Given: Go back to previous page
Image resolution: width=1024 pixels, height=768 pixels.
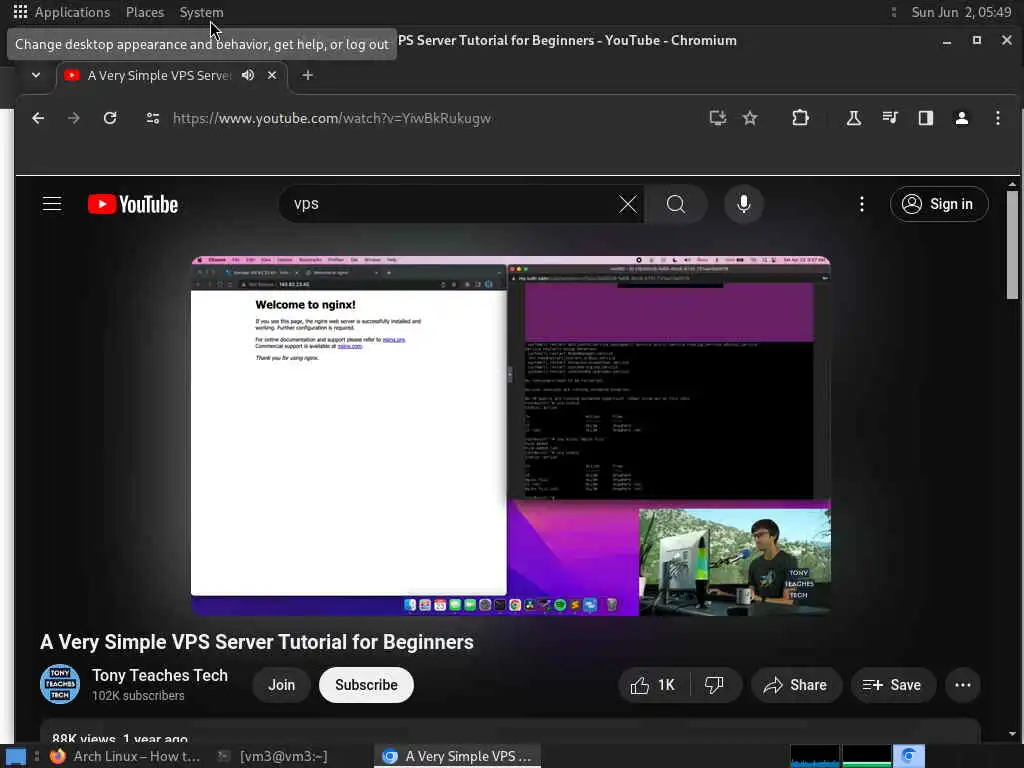Looking at the screenshot, I should tap(39, 118).
